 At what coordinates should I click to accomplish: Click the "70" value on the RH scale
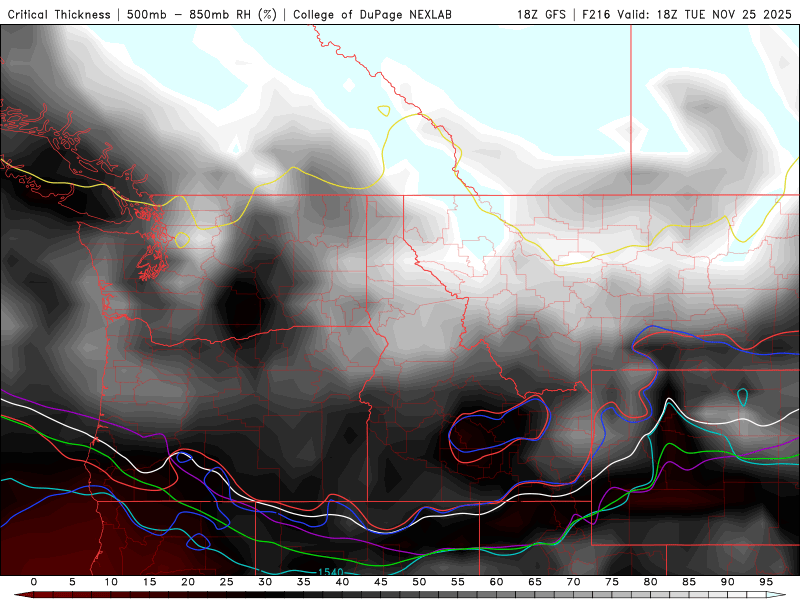(573, 582)
